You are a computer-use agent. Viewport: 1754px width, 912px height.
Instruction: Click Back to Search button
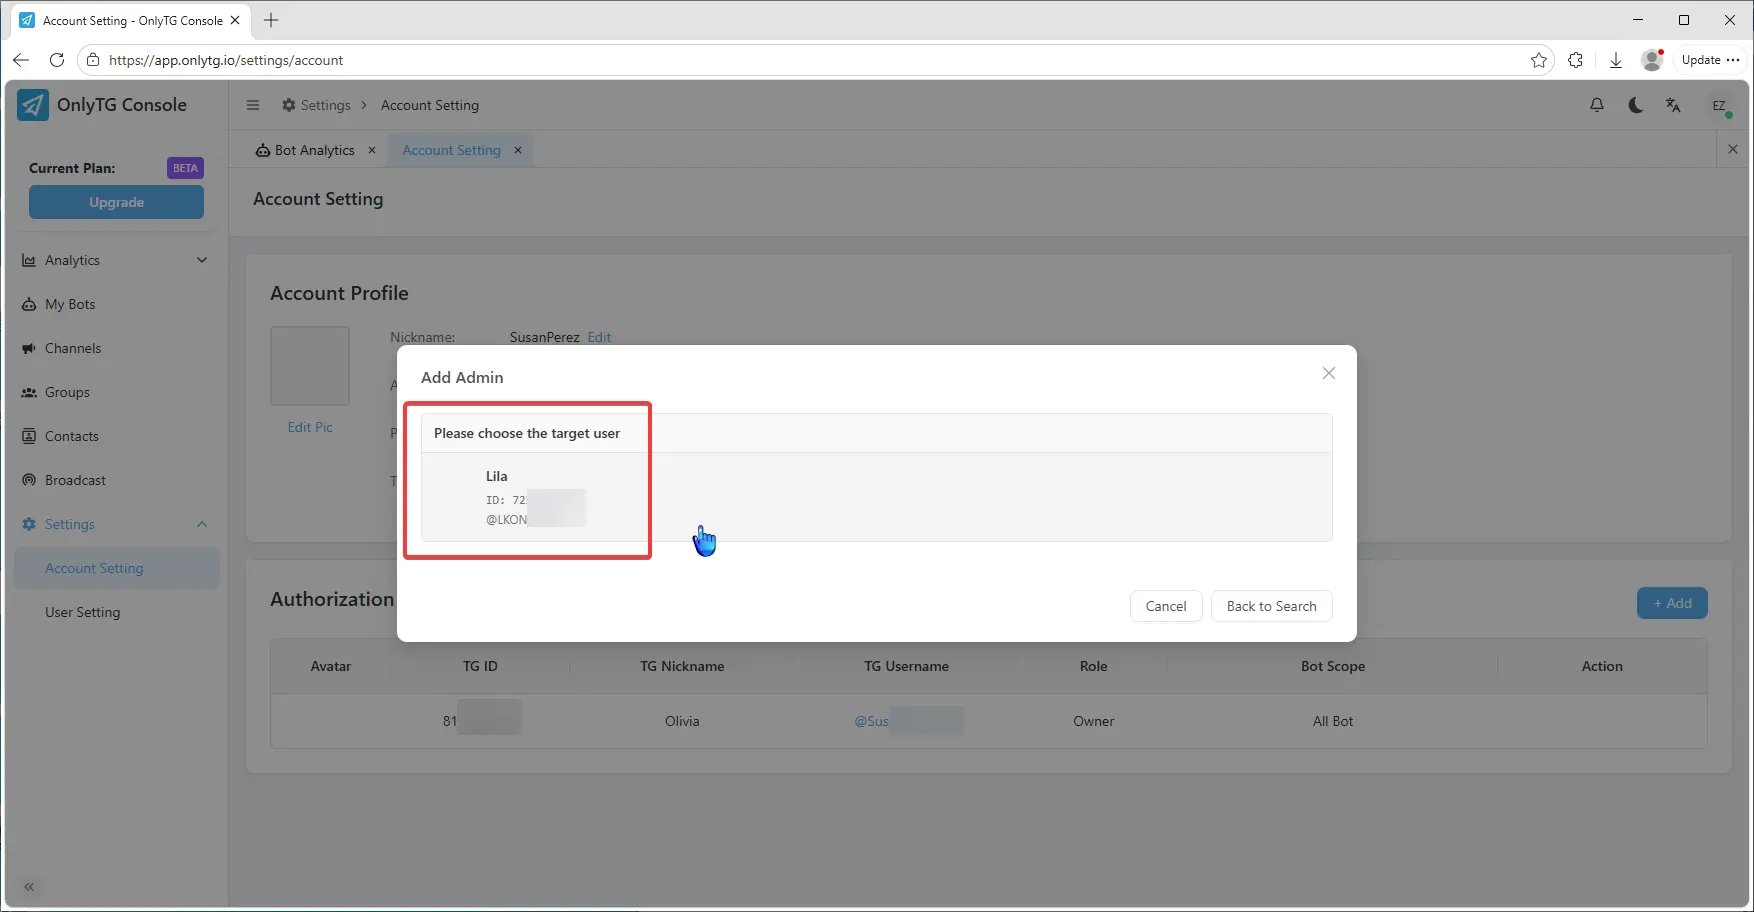[x=1271, y=606]
